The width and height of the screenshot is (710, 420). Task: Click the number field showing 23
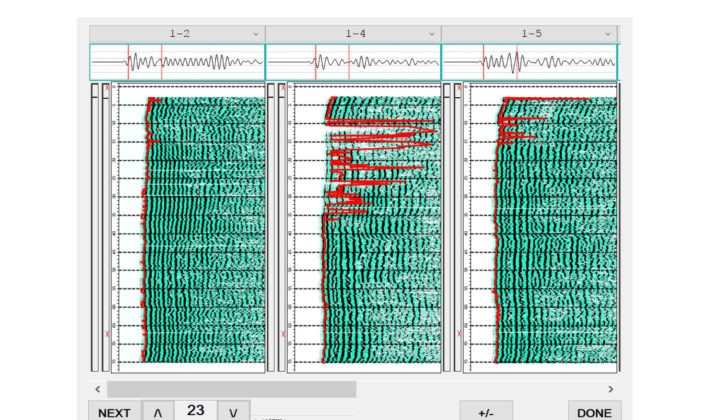tap(196, 410)
